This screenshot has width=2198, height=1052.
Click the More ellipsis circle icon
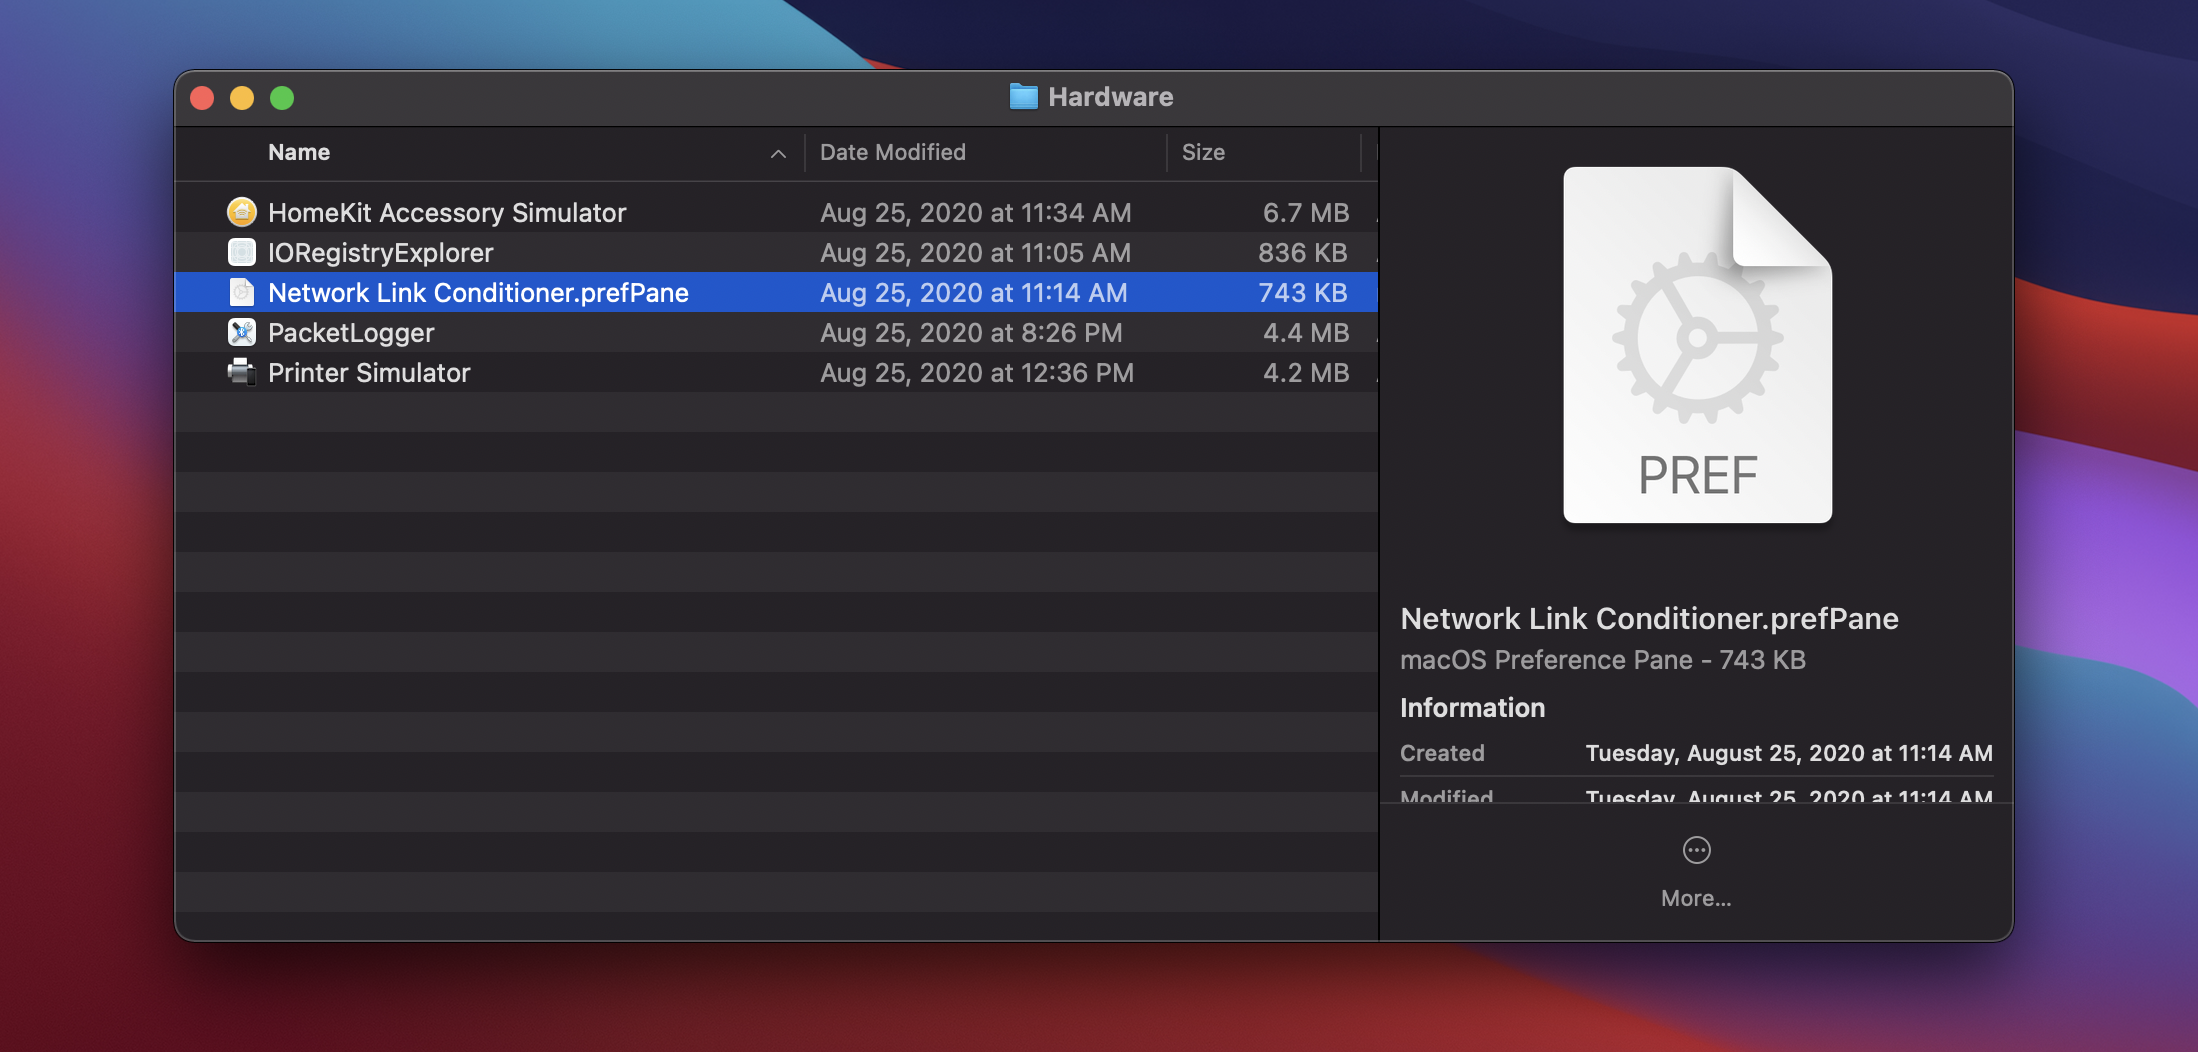[x=1696, y=850]
